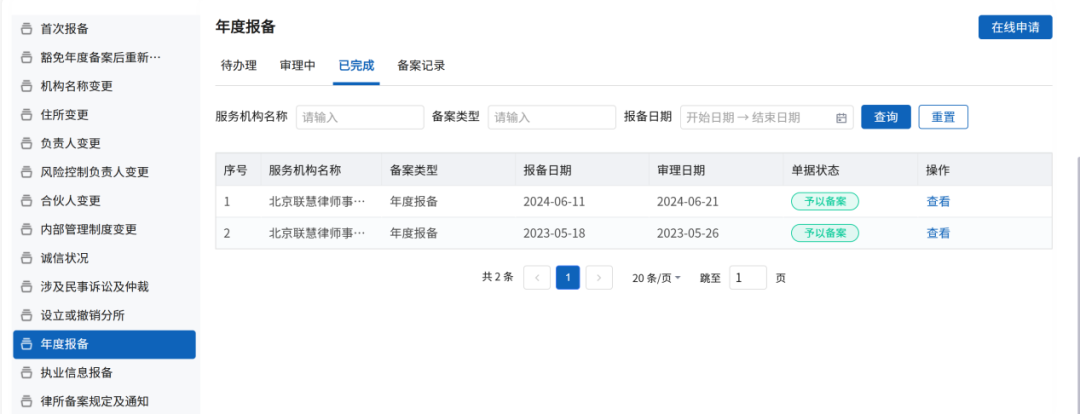The image size is (1080, 414).
Task: Click the icon beside 设立或撤销分所
Action: [x=27, y=315]
